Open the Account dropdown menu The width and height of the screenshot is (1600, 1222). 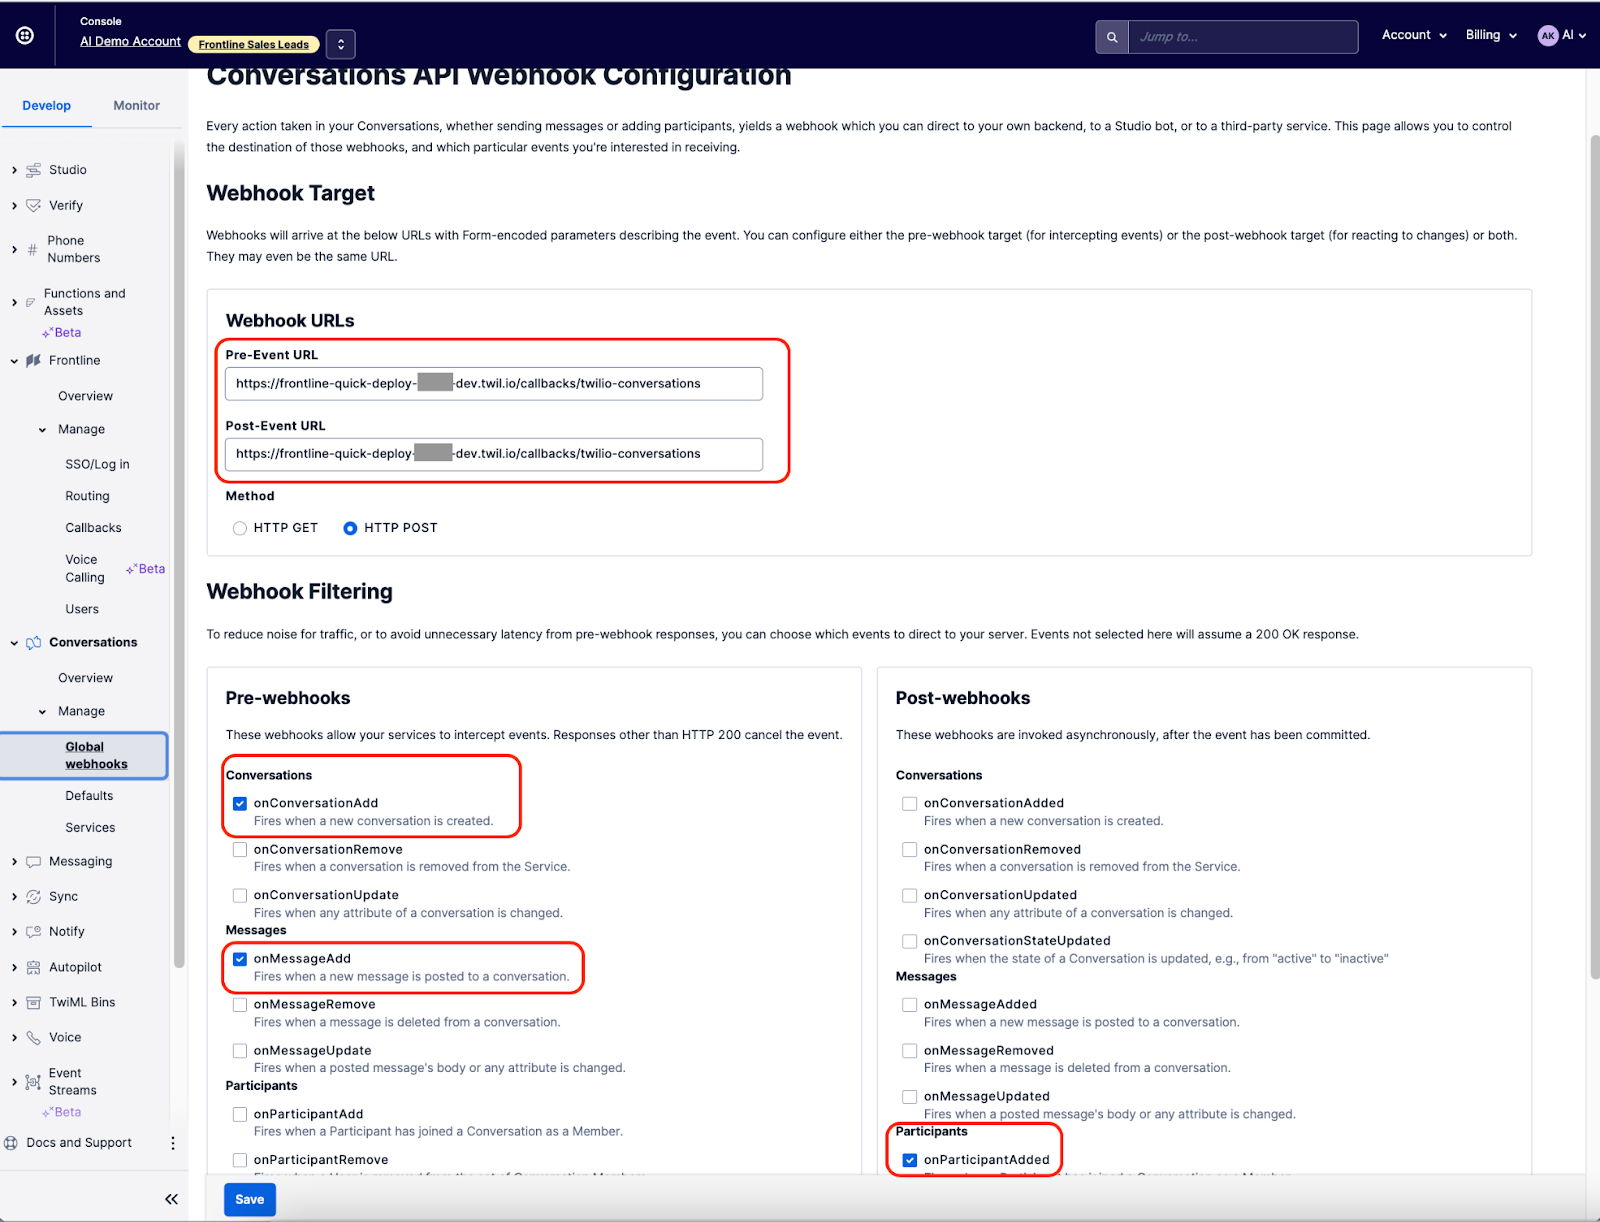pyautogui.click(x=1414, y=35)
